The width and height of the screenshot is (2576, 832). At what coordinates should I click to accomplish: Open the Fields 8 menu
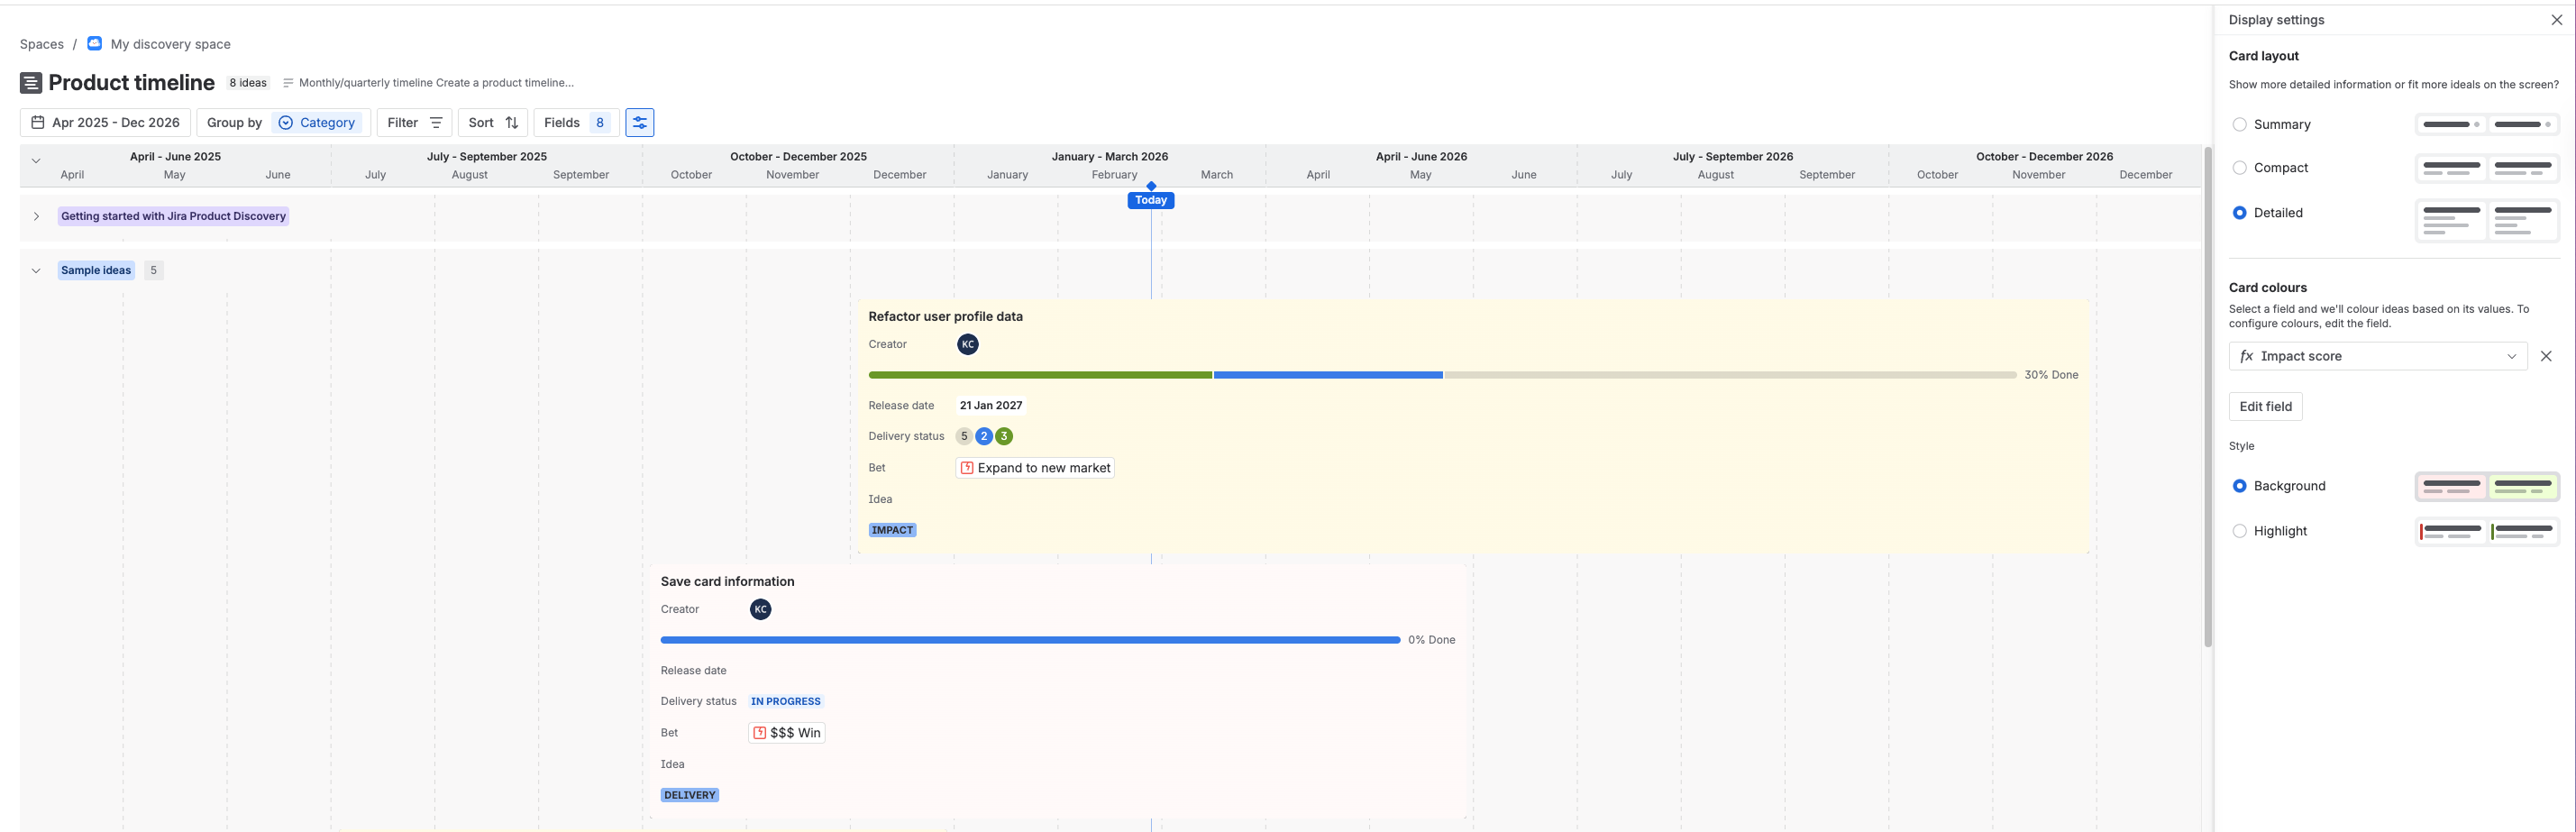coord(576,122)
